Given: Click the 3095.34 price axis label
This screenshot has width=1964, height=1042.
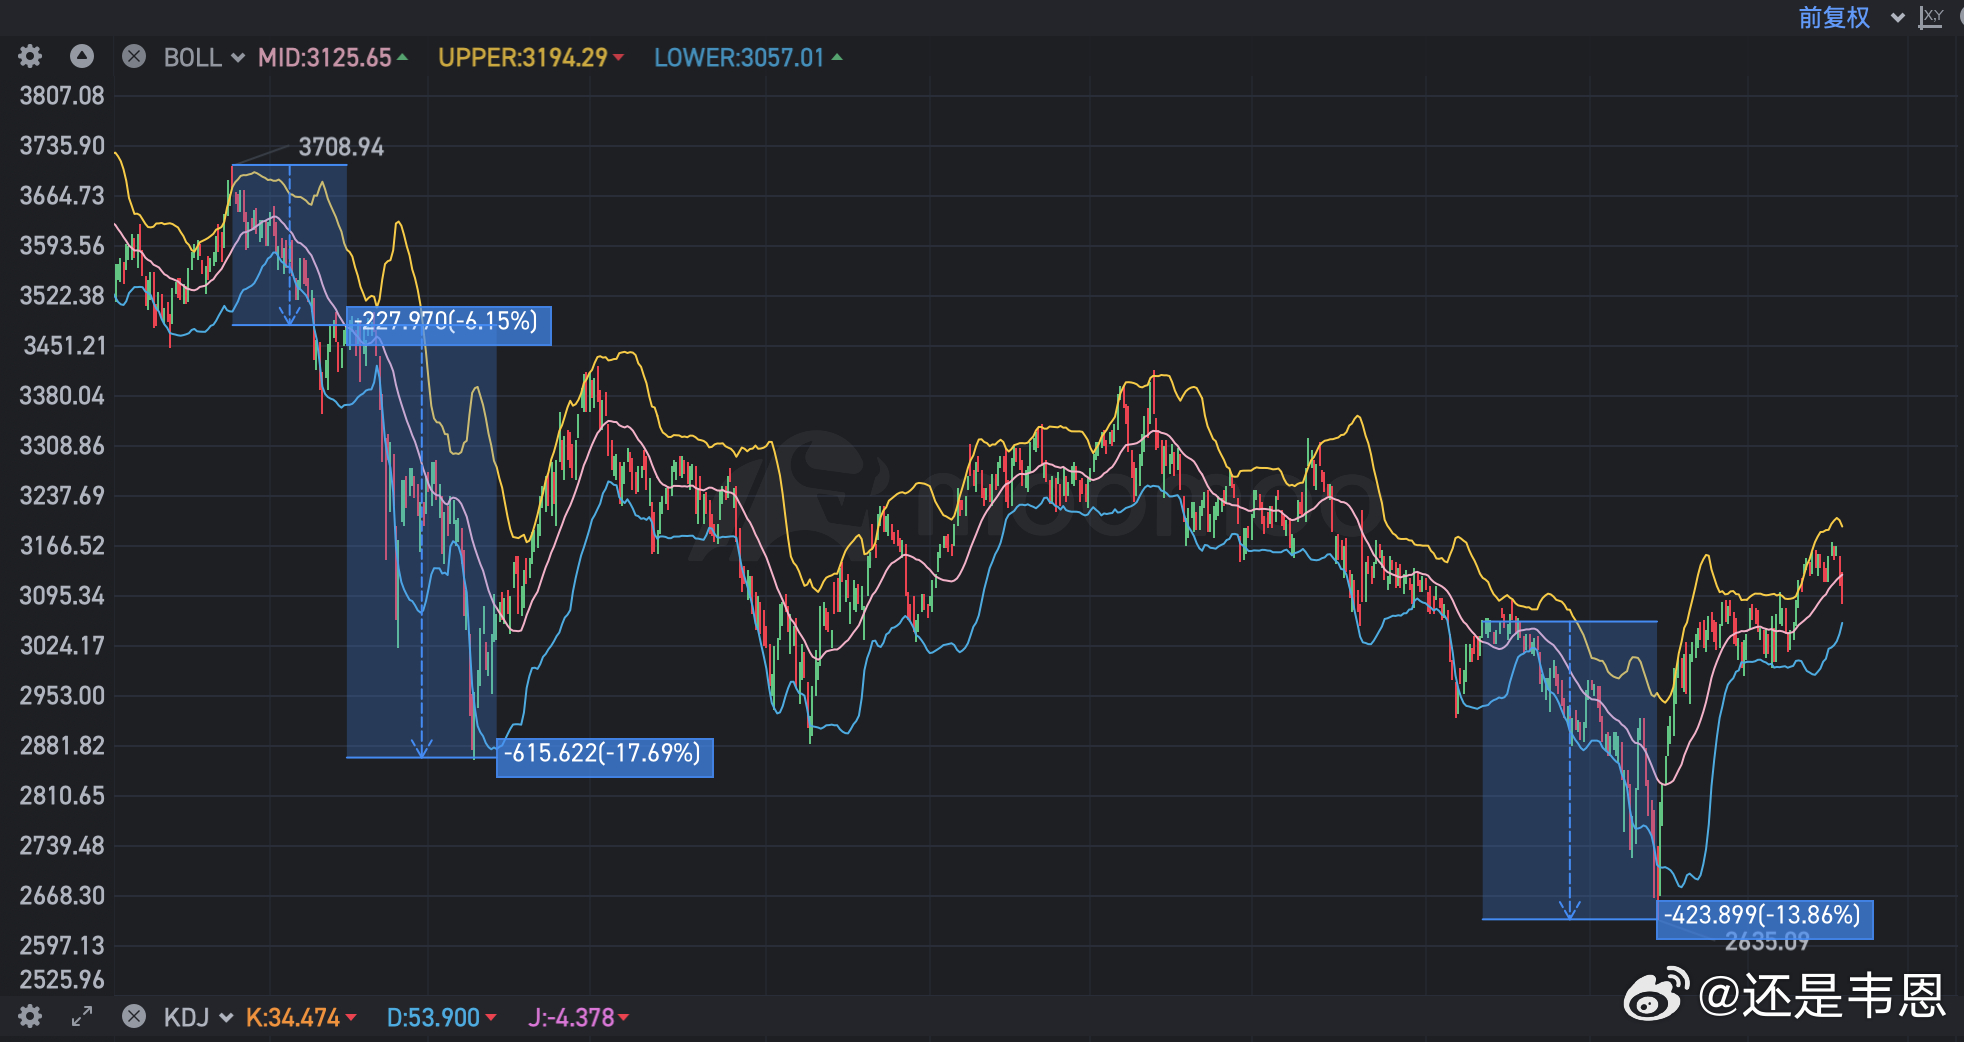Looking at the screenshot, I should tap(62, 596).
